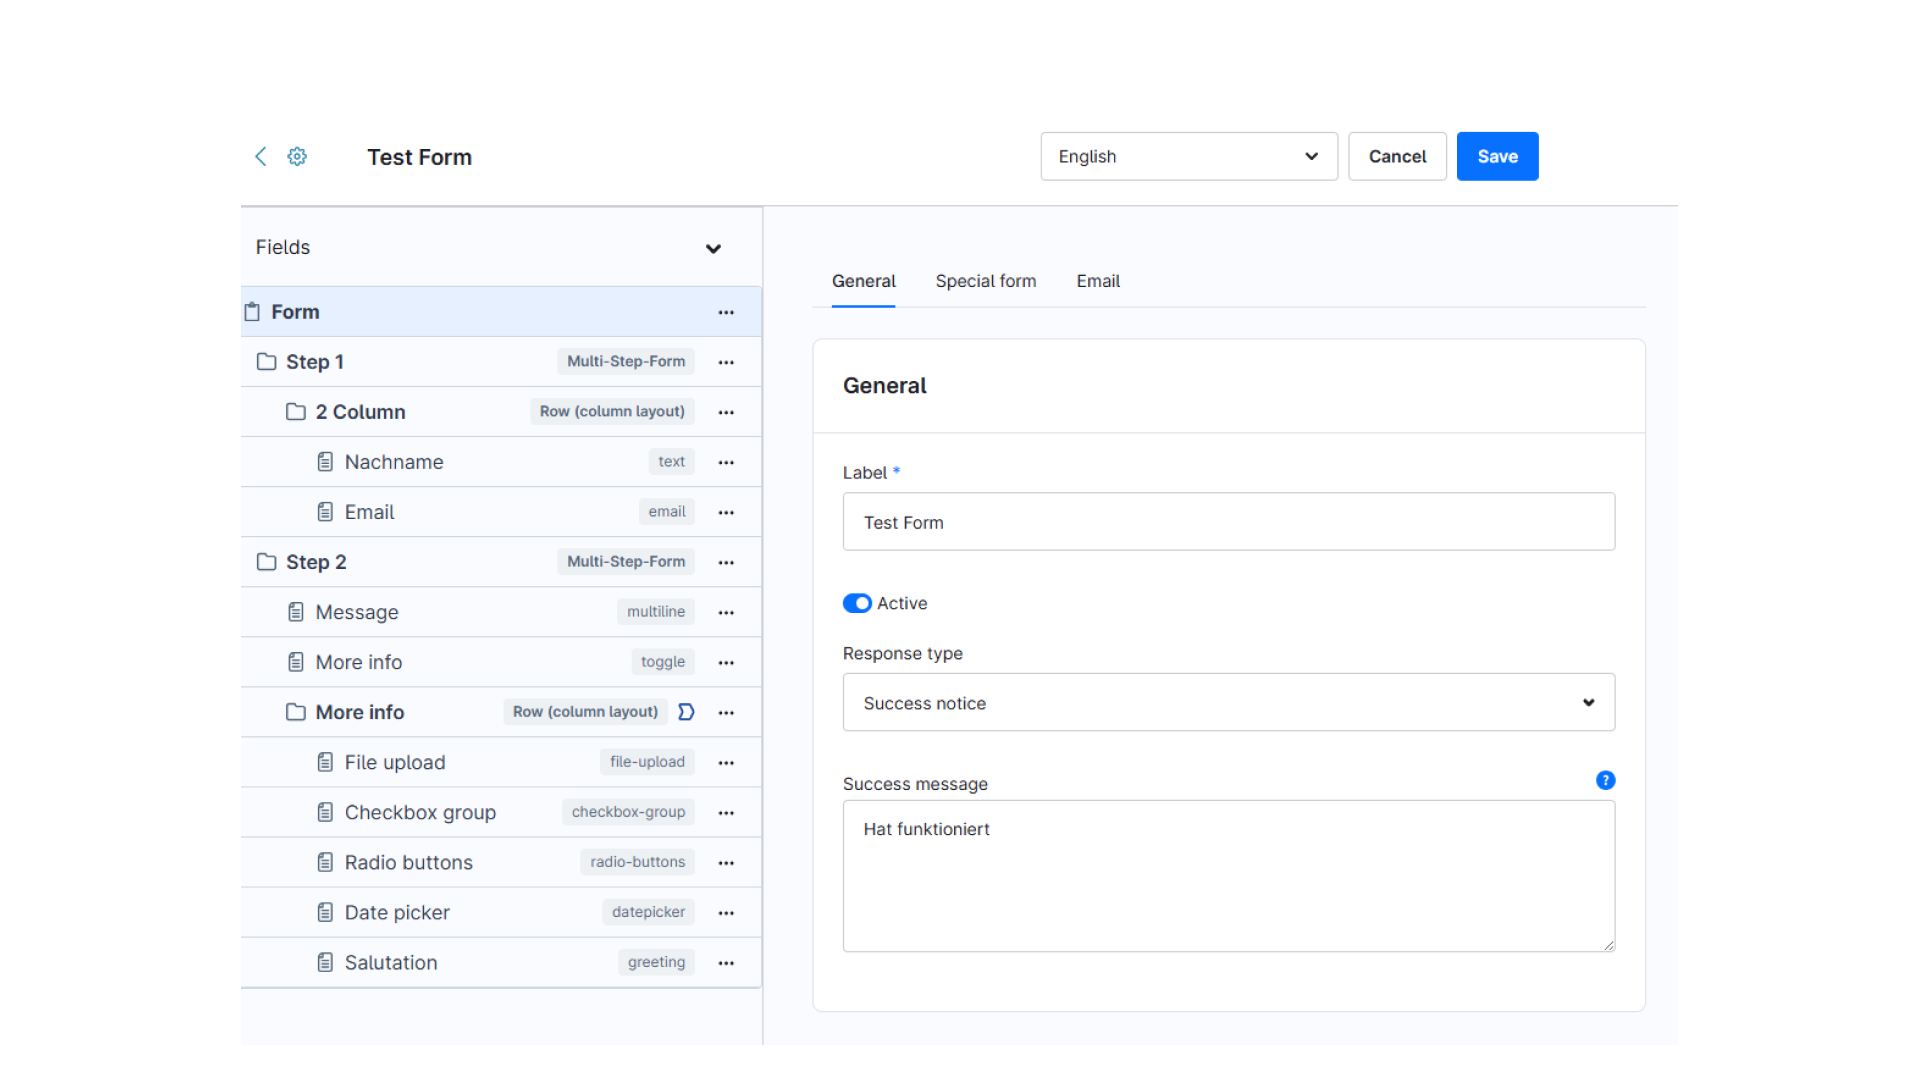Open the English language dropdown

click(x=1189, y=156)
